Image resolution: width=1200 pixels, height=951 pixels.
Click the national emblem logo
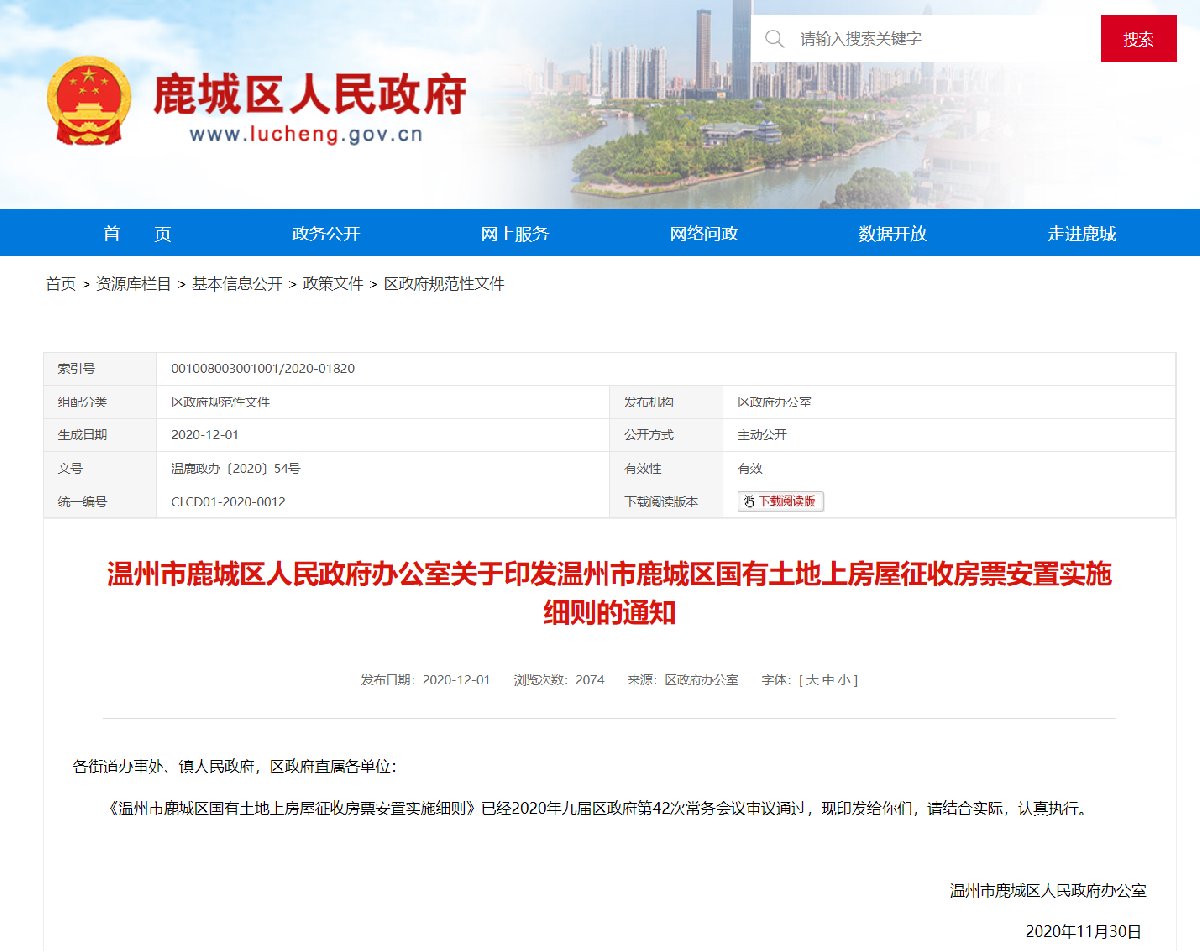89,102
